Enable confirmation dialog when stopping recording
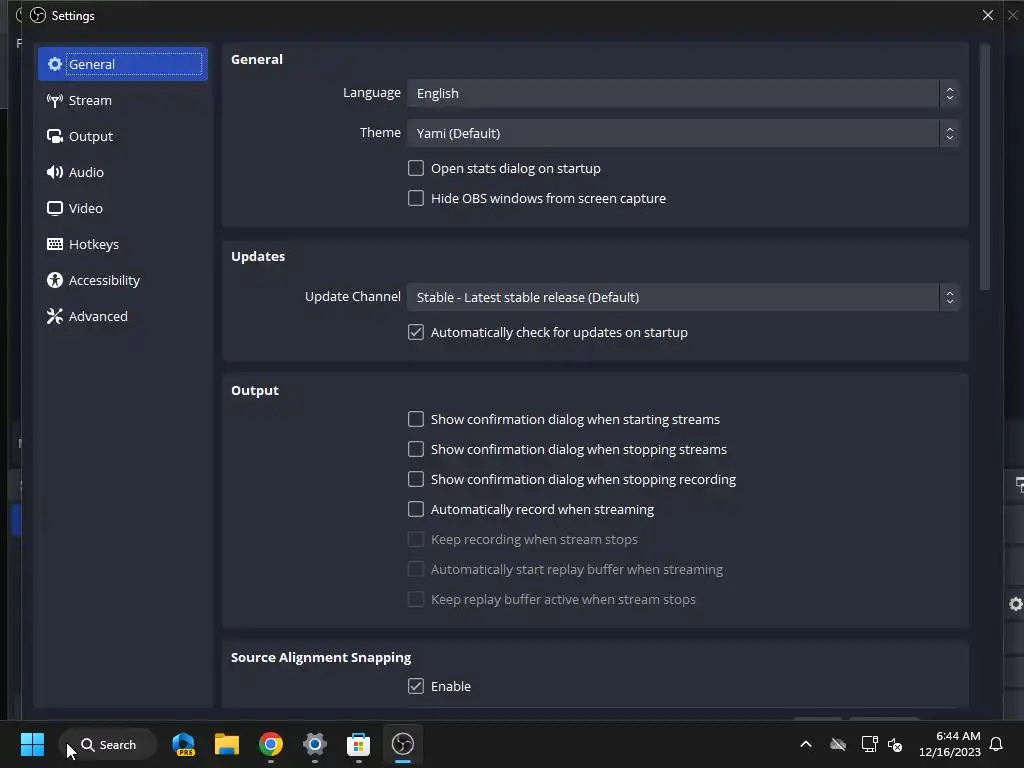1024x768 pixels. click(415, 479)
